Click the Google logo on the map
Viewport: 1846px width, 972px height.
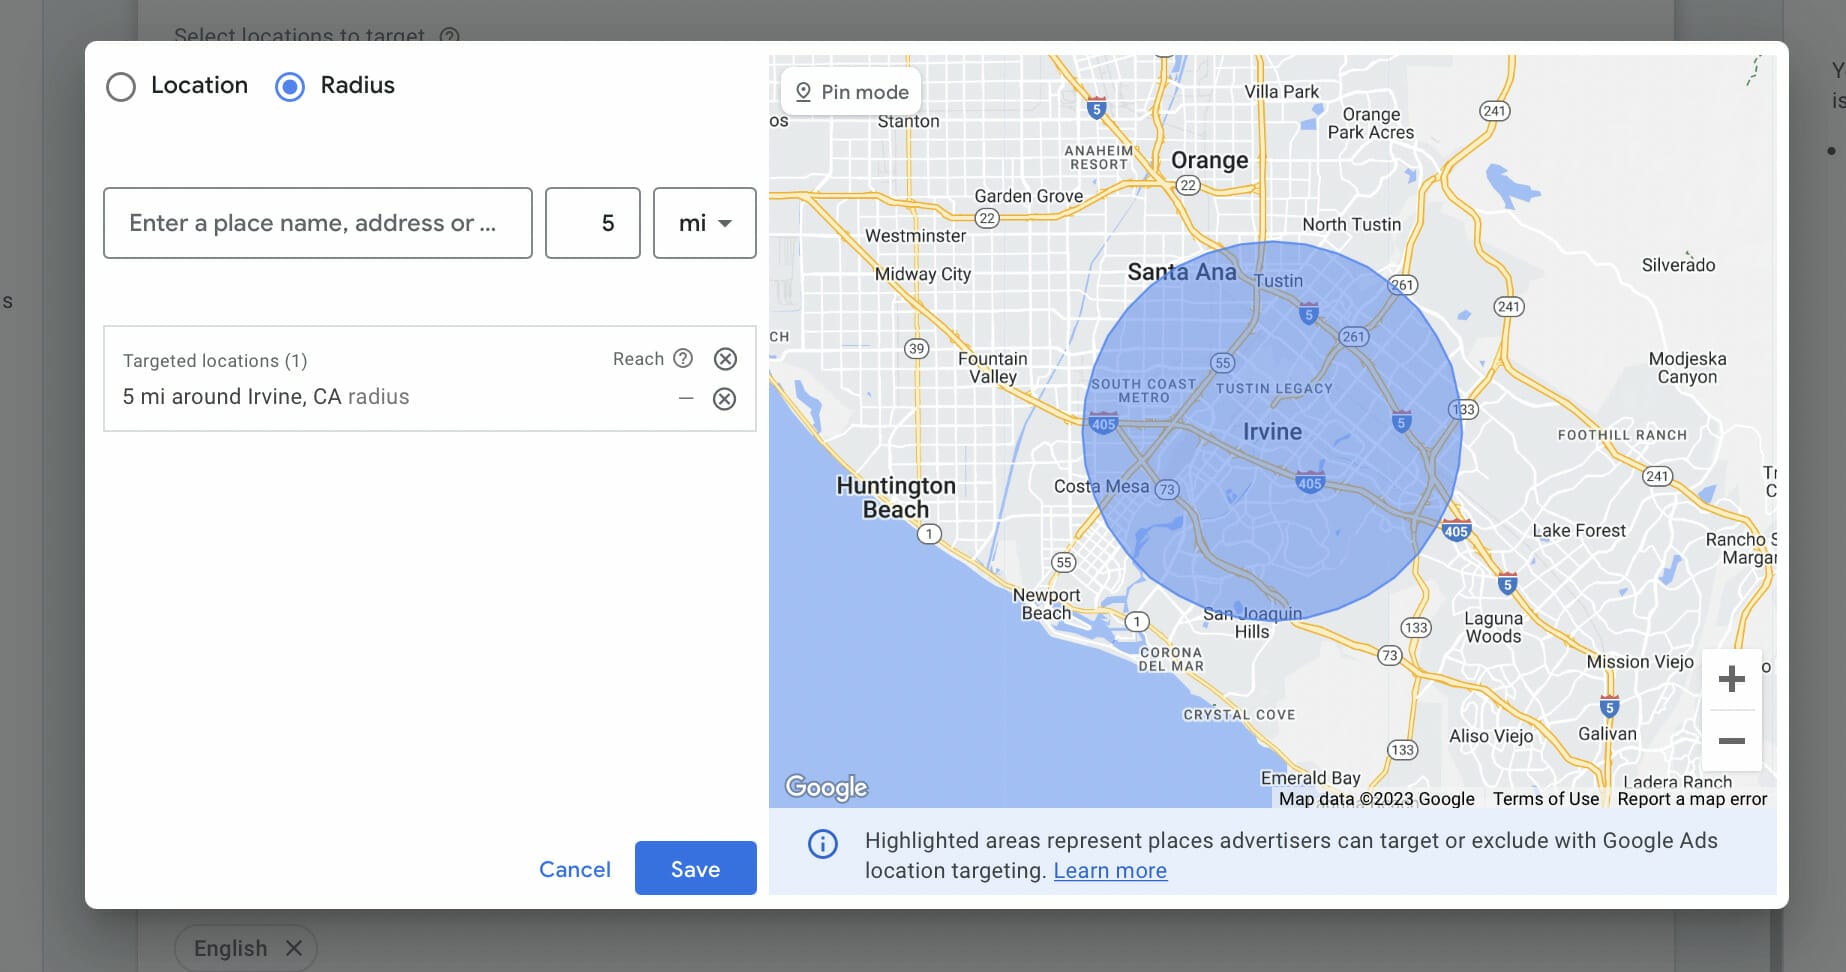[x=826, y=788]
